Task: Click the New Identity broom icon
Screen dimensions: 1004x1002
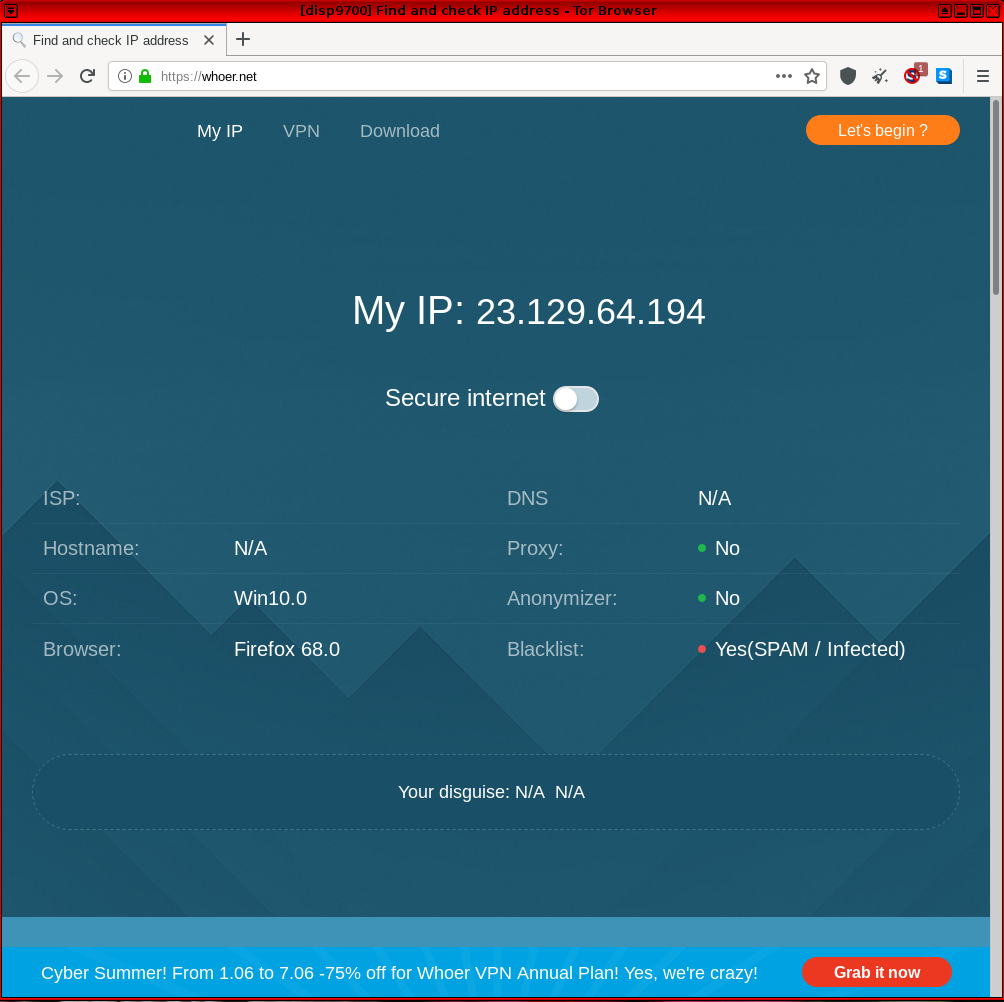Action: click(x=880, y=76)
